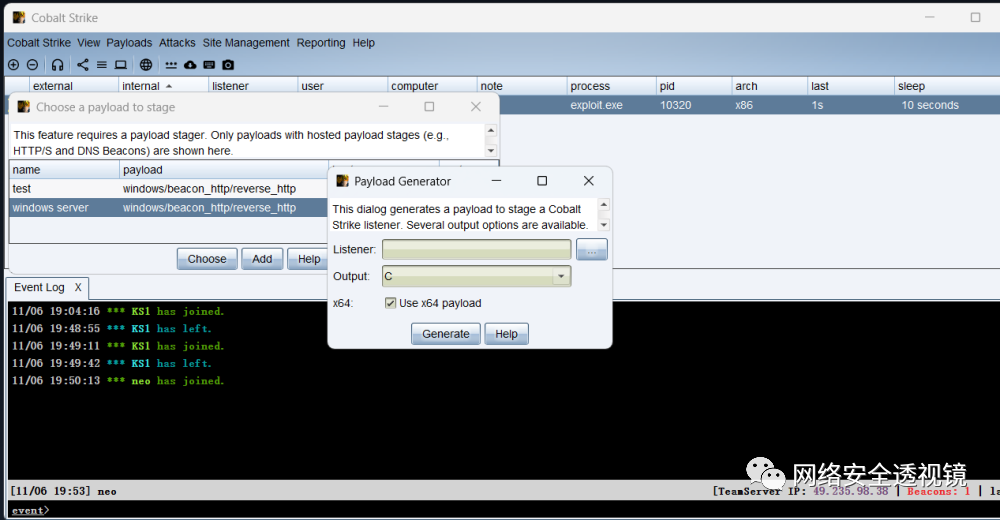
Task: Sort by the internal column header
Action: [x=163, y=85]
